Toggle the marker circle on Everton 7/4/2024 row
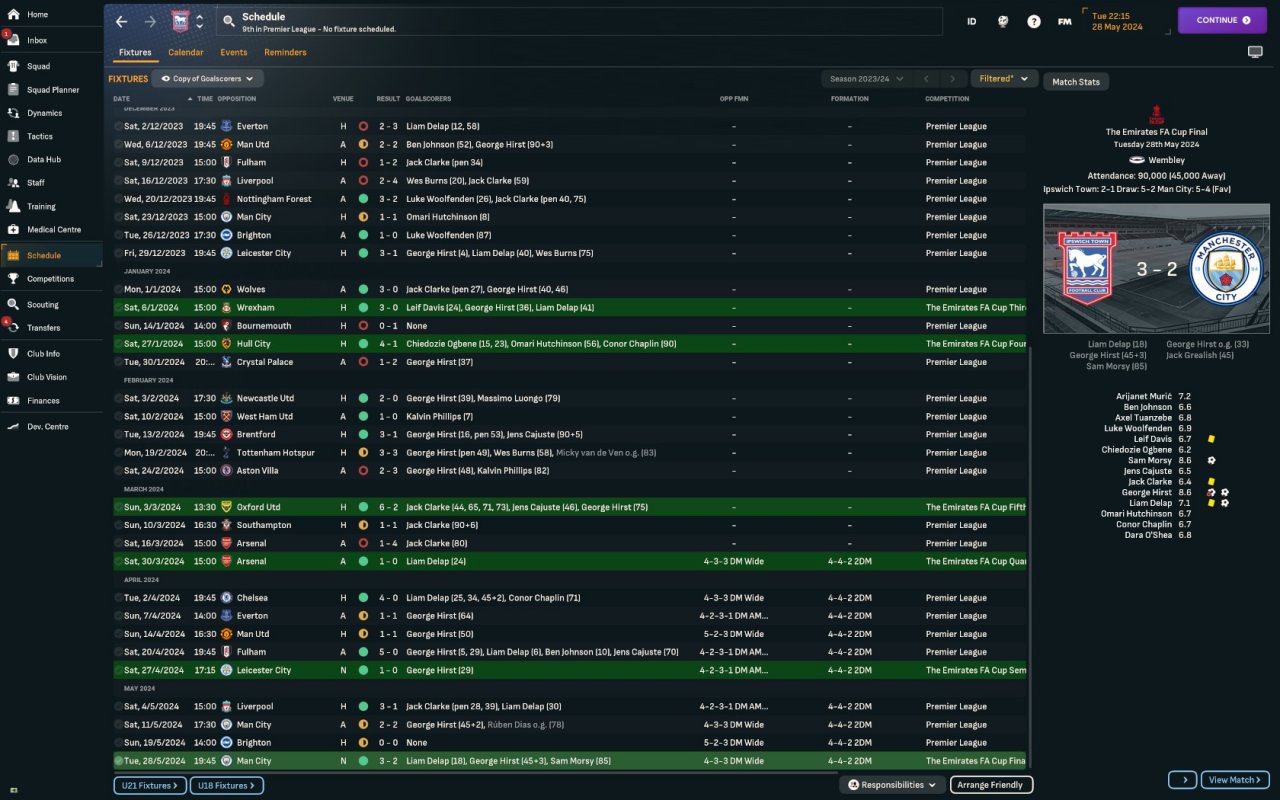1280x800 pixels. [119, 616]
